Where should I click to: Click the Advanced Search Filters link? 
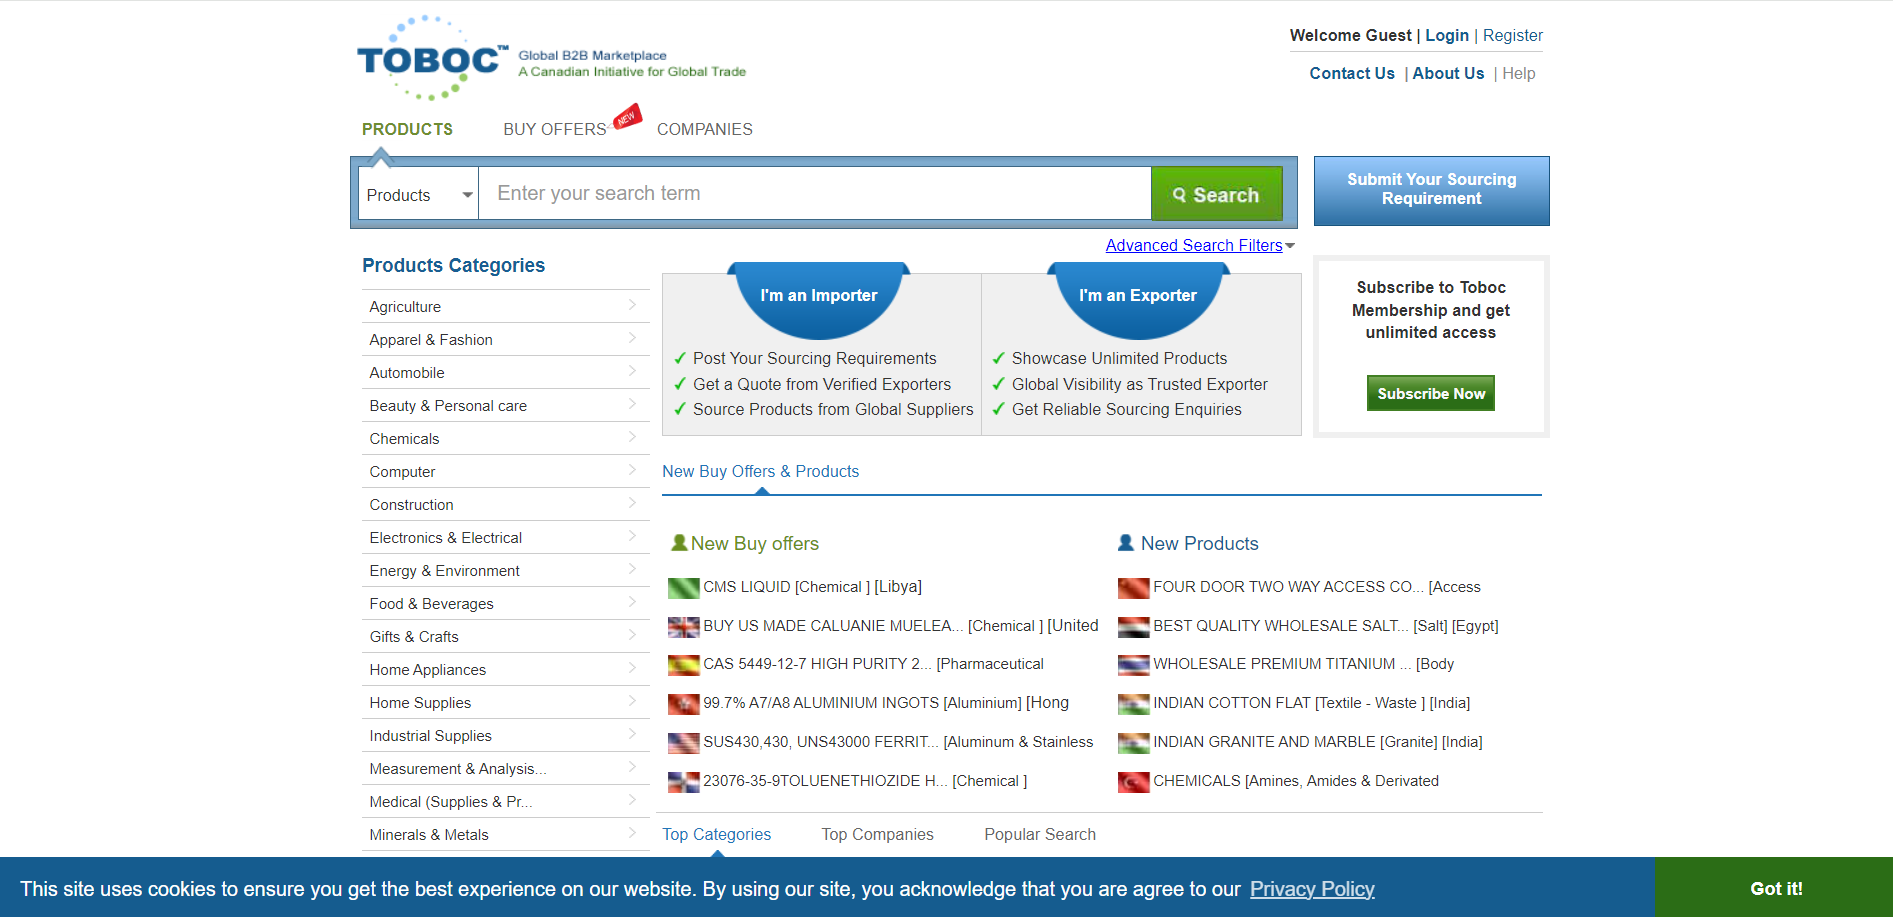[x=1194, y=245]
